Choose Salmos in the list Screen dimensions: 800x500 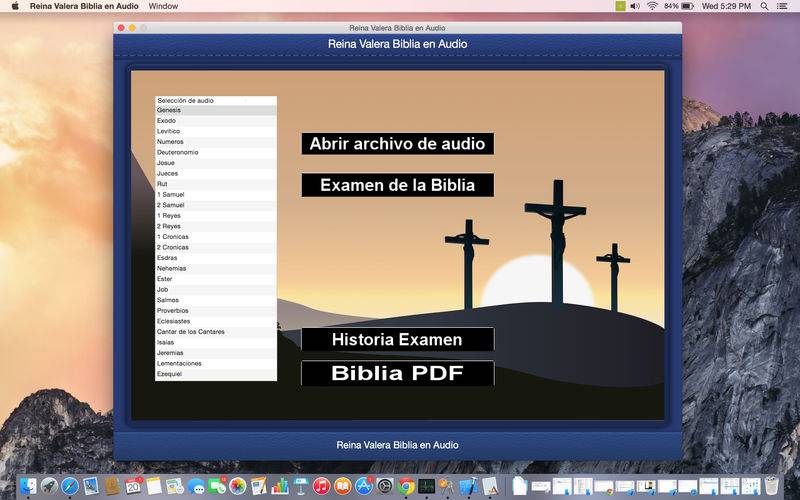click(216, 300)
